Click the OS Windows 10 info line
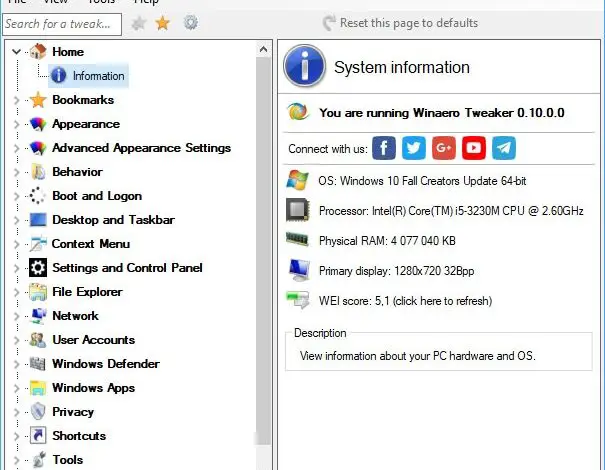This screenshot has height=470, width=605. pyautogui.click(x=422, y=181)
